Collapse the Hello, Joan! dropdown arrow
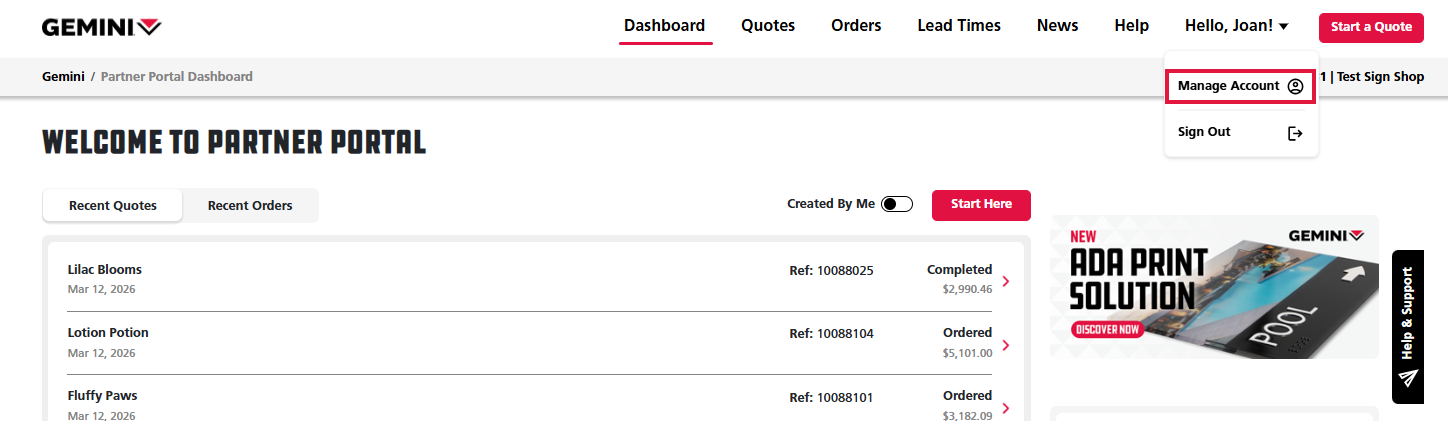This screenshot has height=421, width=1448. [x=1283, y=27]
